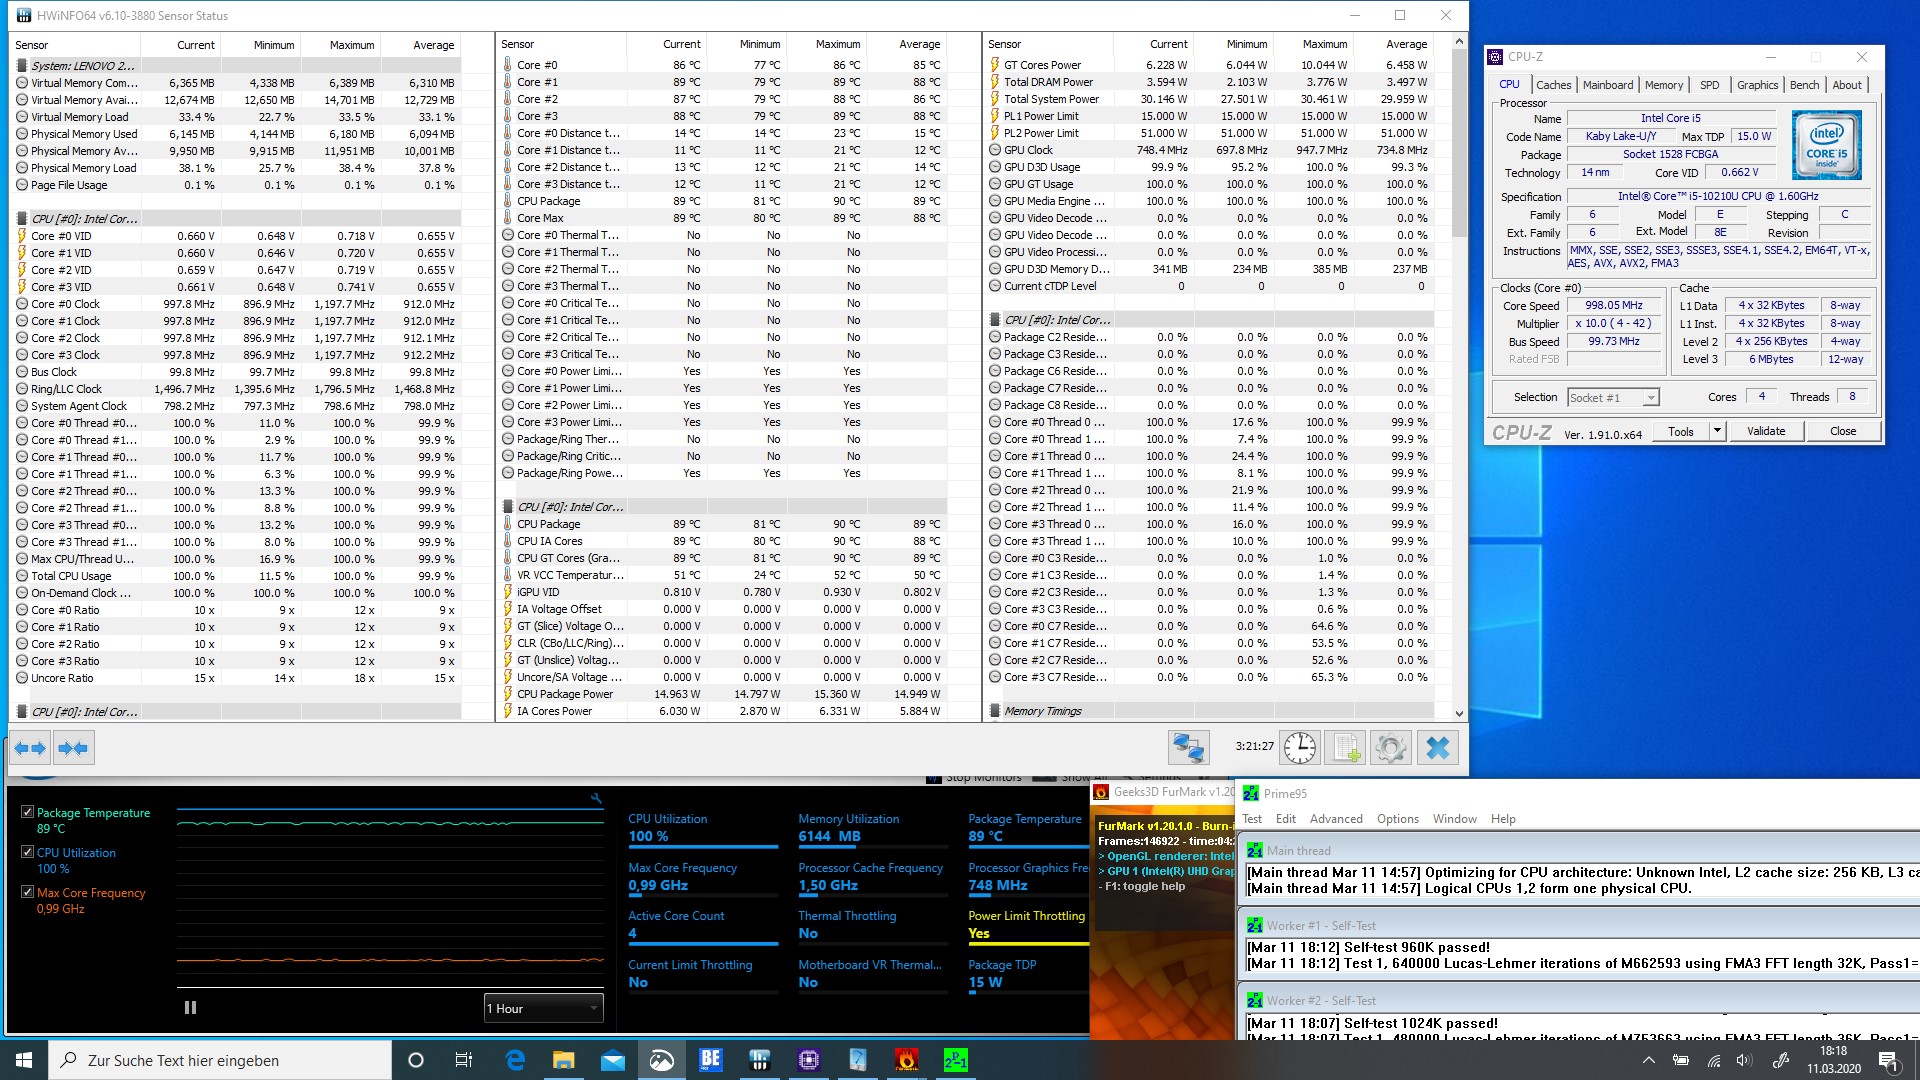Open the remote network monitors icon in HWiNFO
Image resolution: width=1920 pixels, height=1080 pixels.
point(1188,748)
